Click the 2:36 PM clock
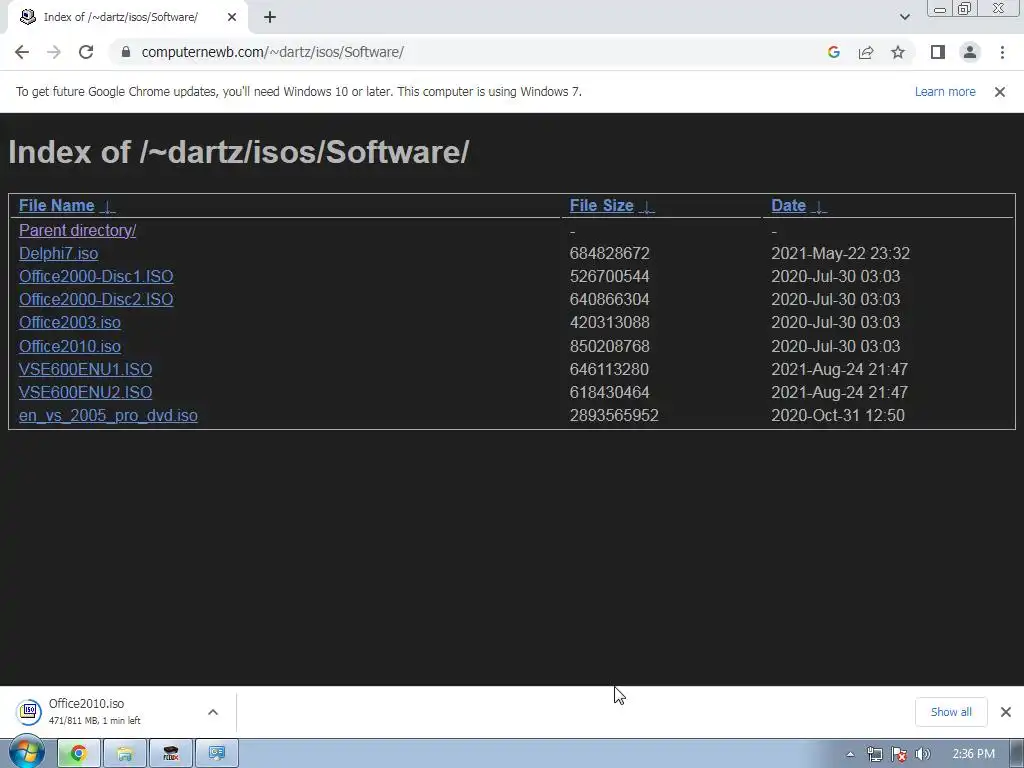This screenshot has width=1024, height=768. (x=974, y=754)
